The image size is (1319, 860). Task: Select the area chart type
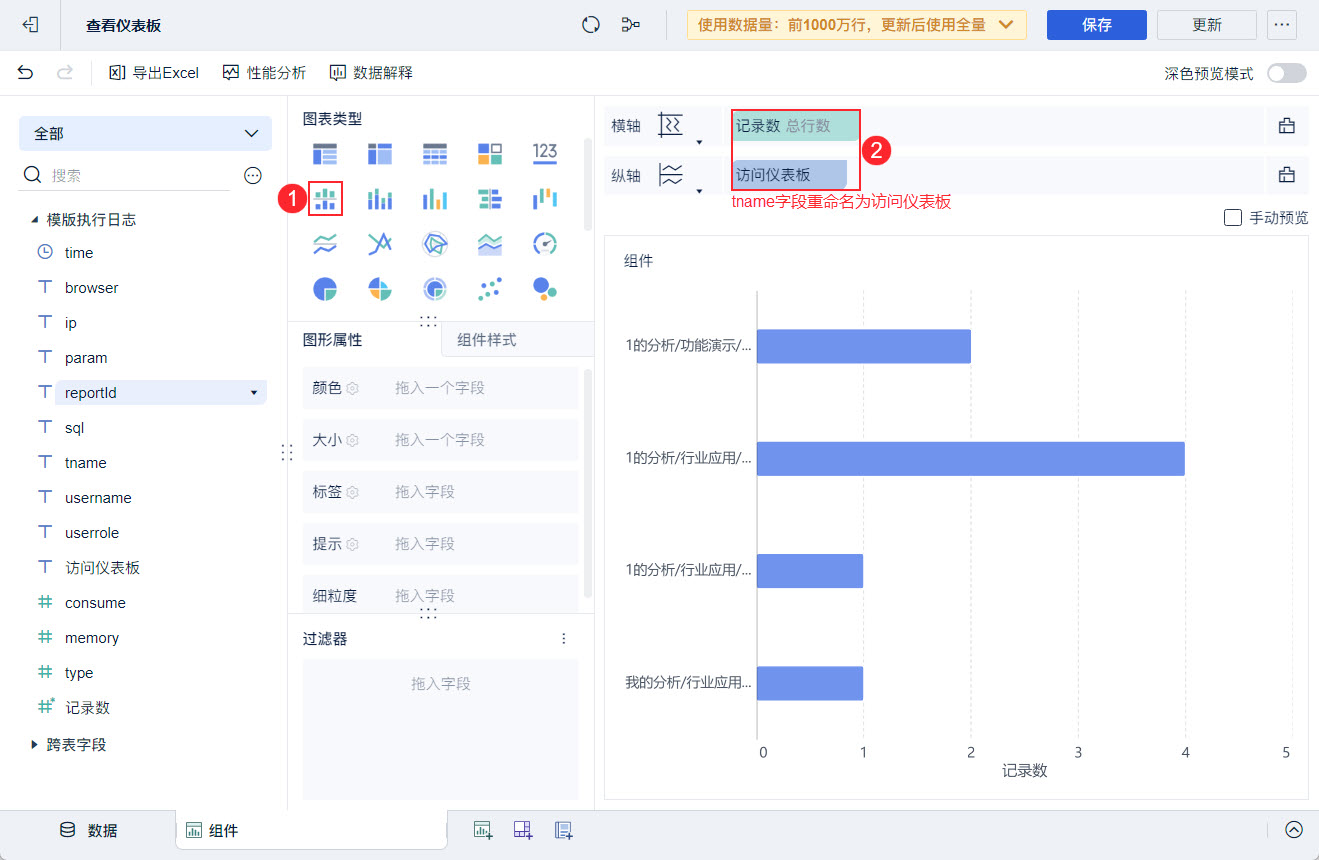(490, 243)
